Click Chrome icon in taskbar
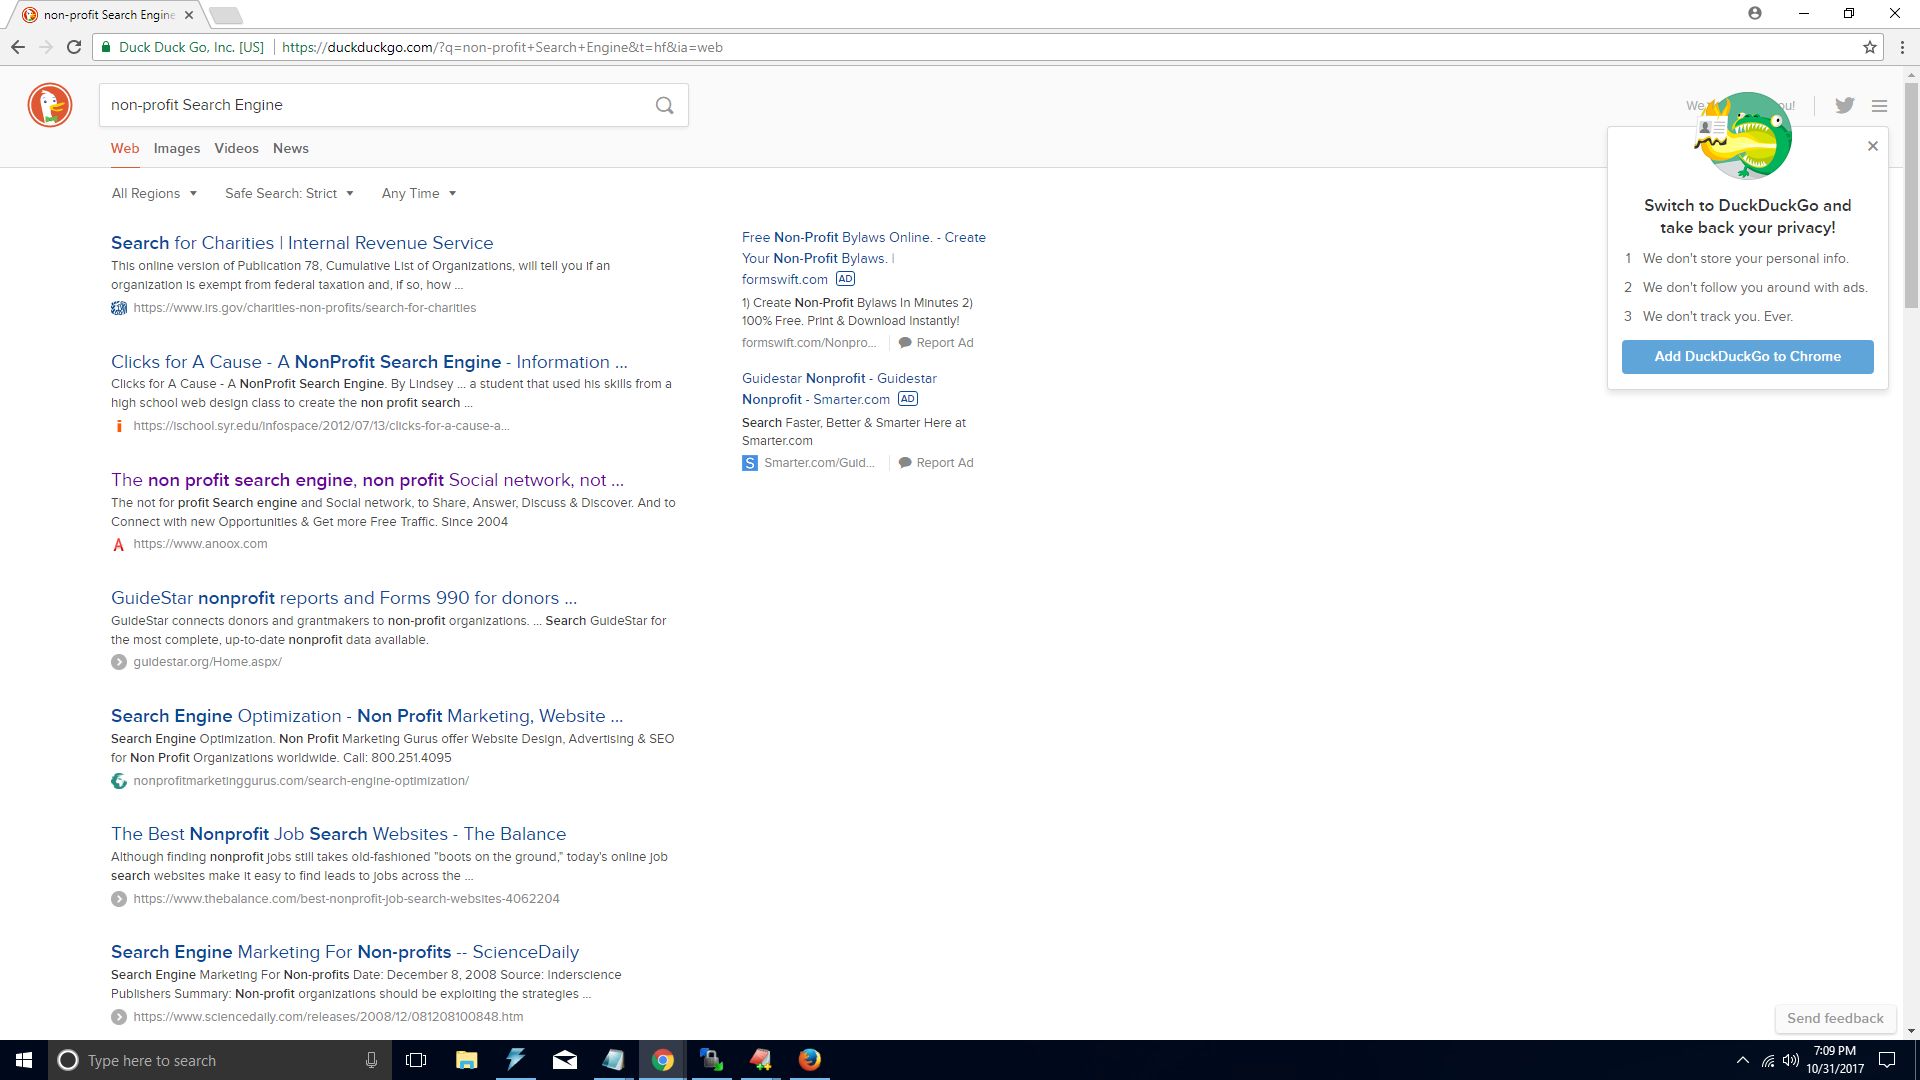This screenshot has height=1080, width=1920. coord(662,1060)
